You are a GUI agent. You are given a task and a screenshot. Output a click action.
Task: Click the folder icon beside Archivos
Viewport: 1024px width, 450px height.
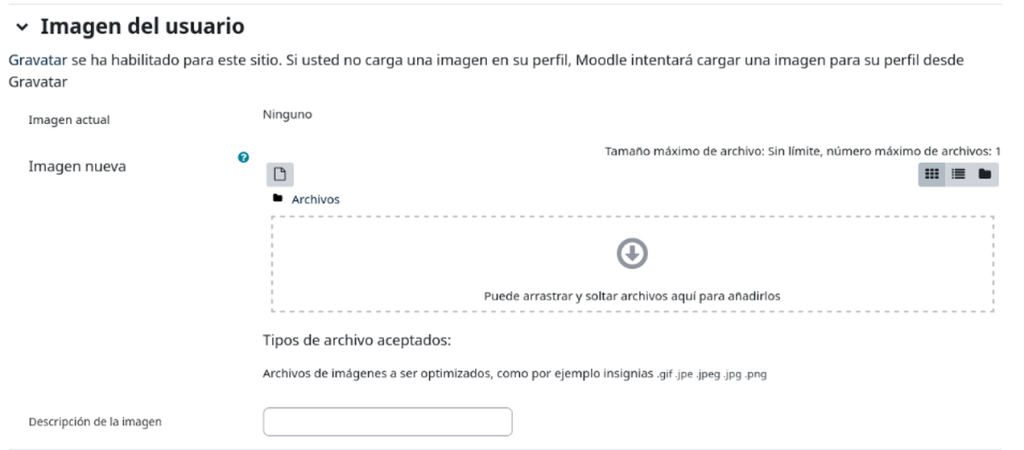coord(278,198)
